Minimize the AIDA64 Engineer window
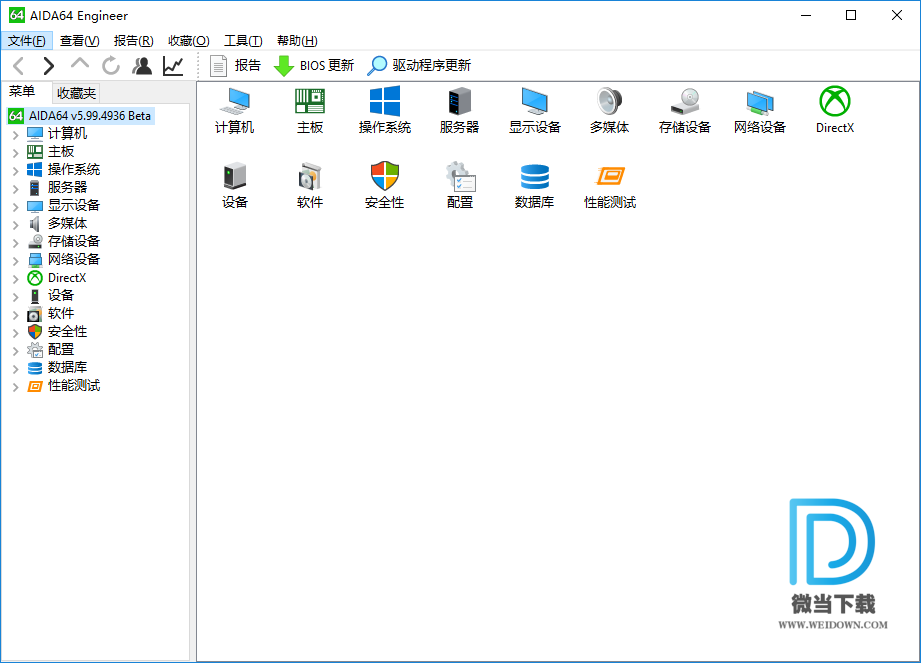The height and width of the screenshot is (663, 921). point(806,15)
